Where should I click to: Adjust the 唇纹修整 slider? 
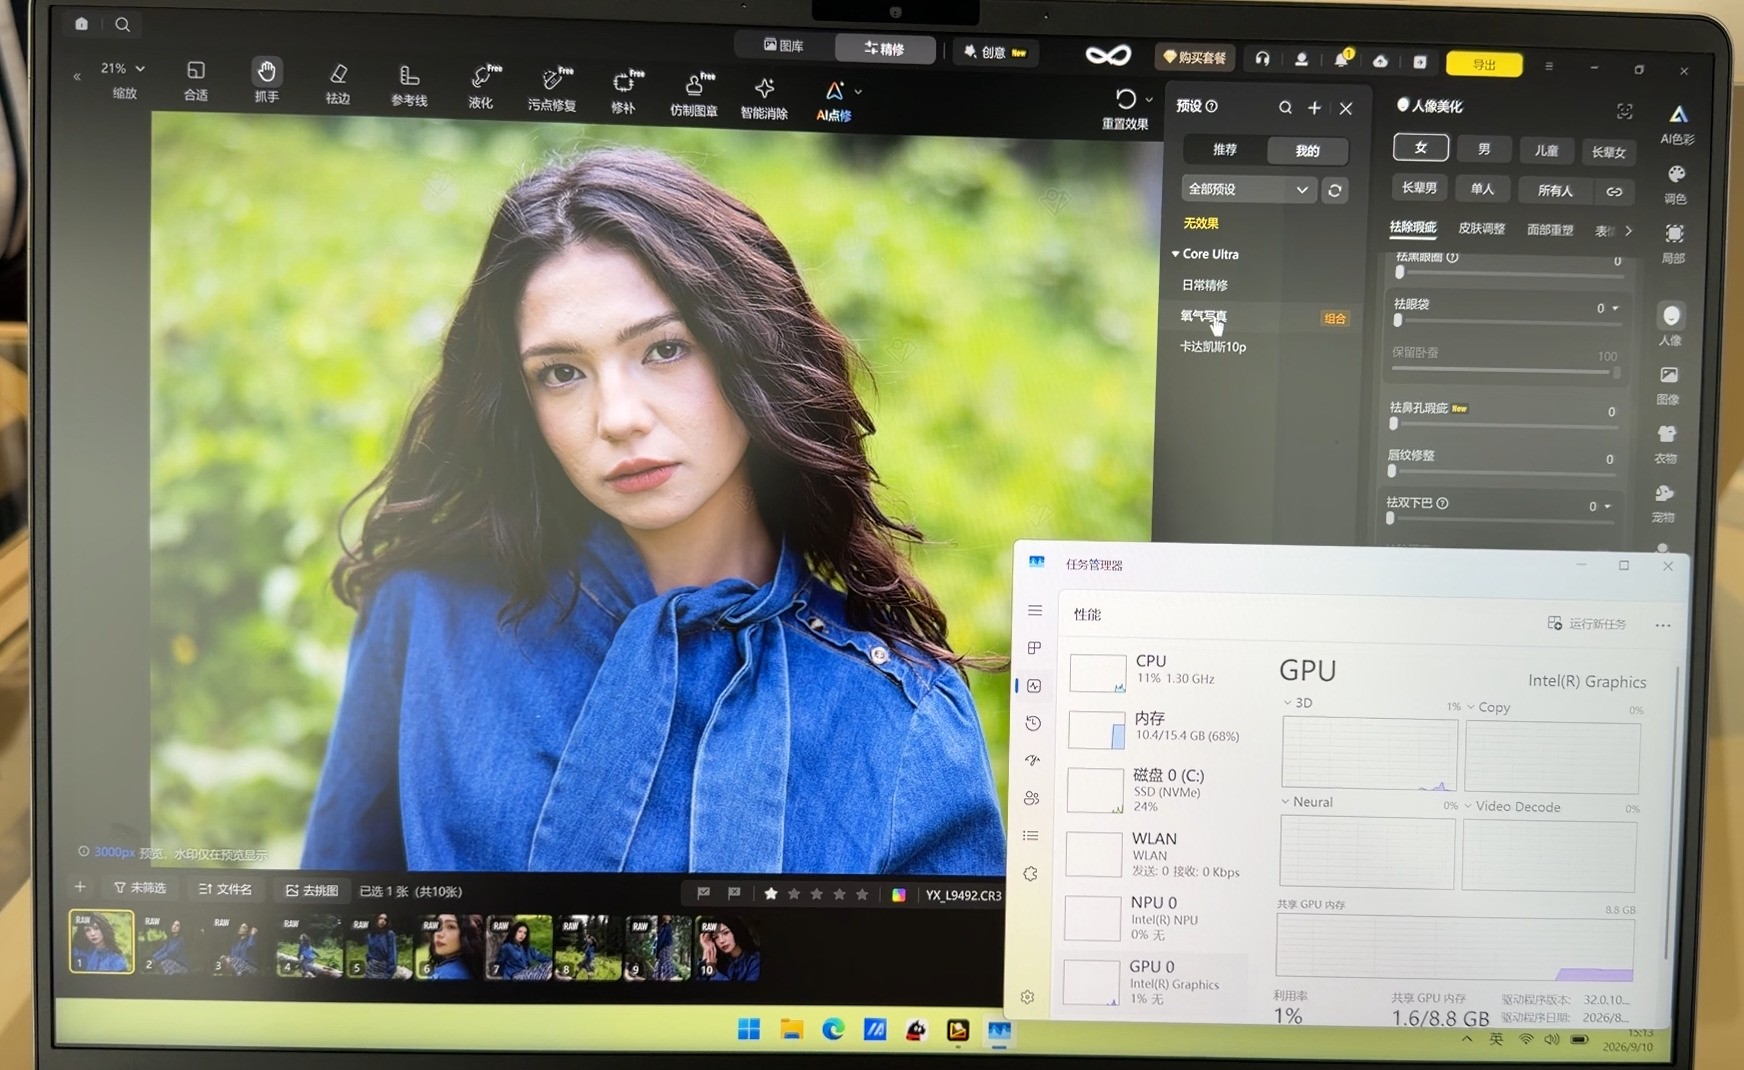tap(1500, 472)
